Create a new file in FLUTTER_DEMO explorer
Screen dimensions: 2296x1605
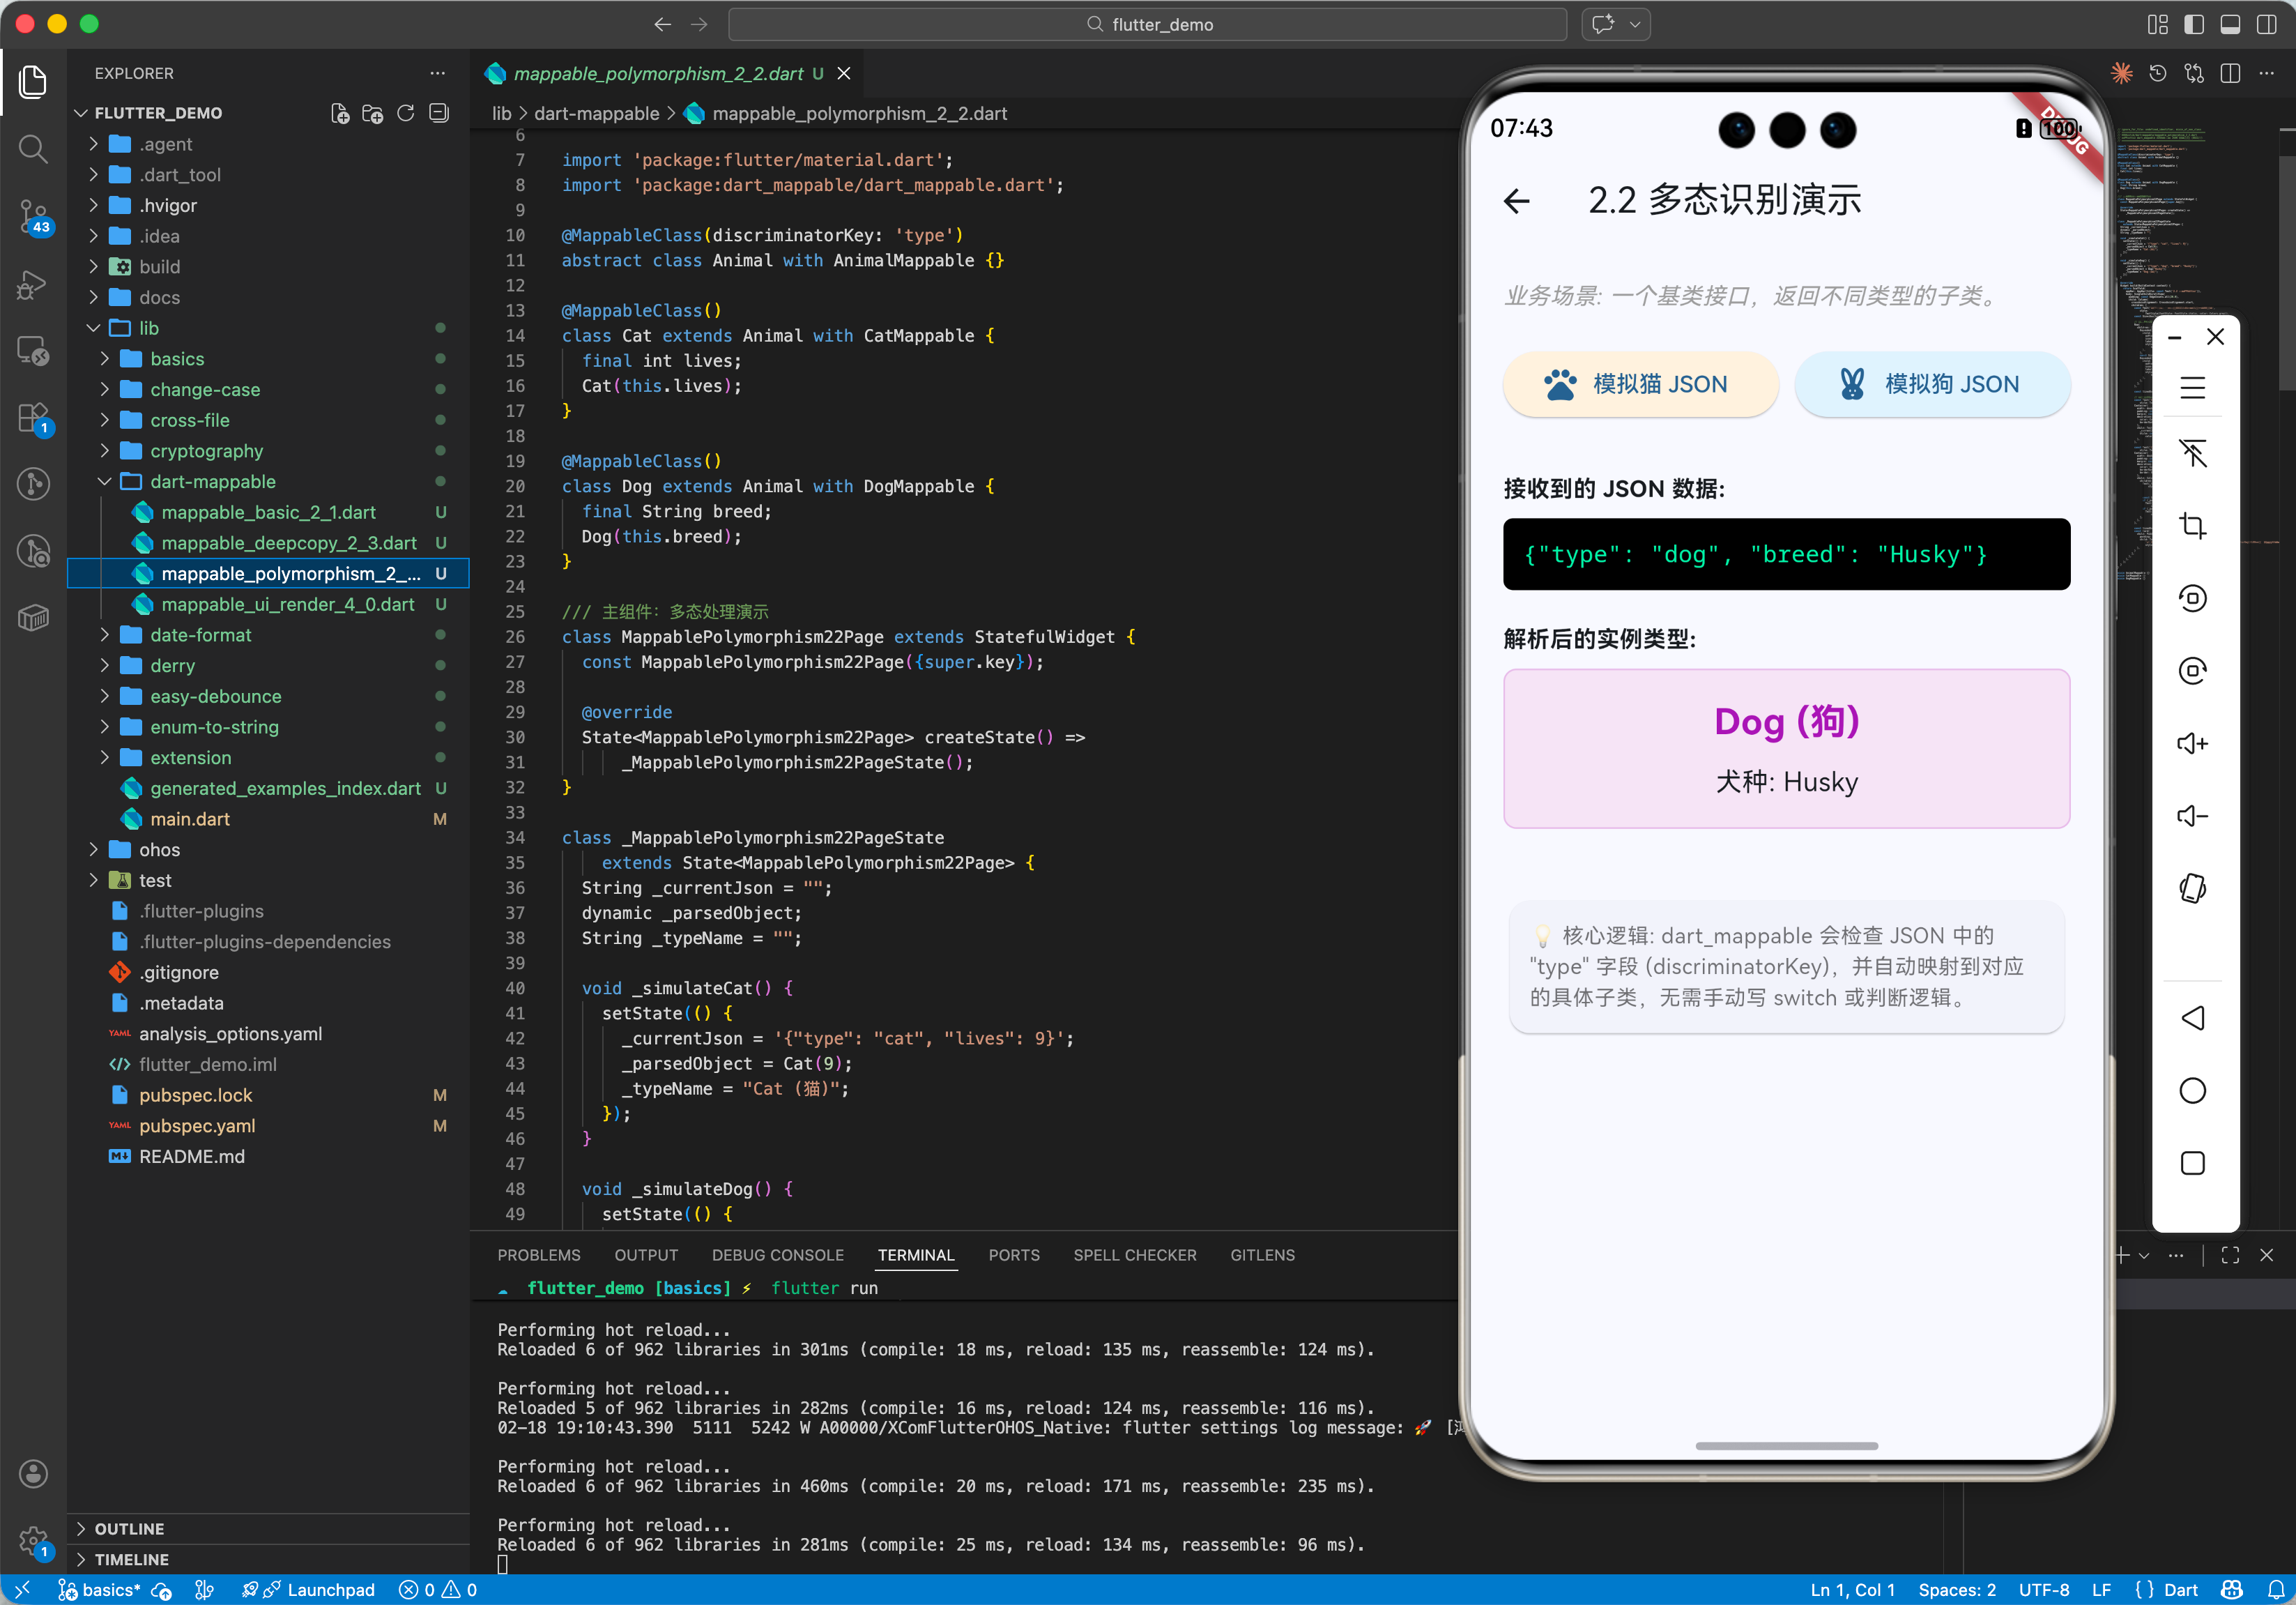pos(340,113)
